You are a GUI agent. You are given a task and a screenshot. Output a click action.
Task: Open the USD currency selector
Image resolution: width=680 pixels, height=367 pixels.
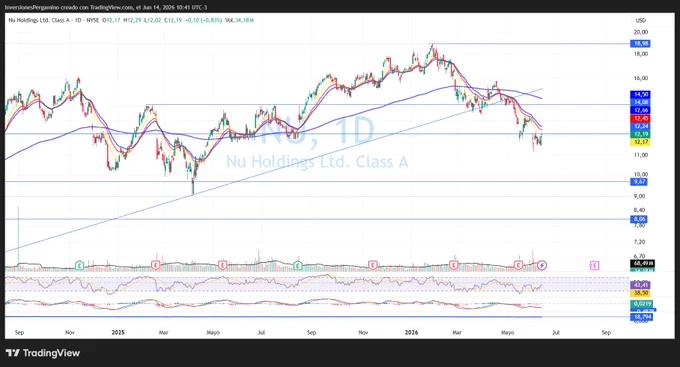pyautogui.click(x=641, y=20)
